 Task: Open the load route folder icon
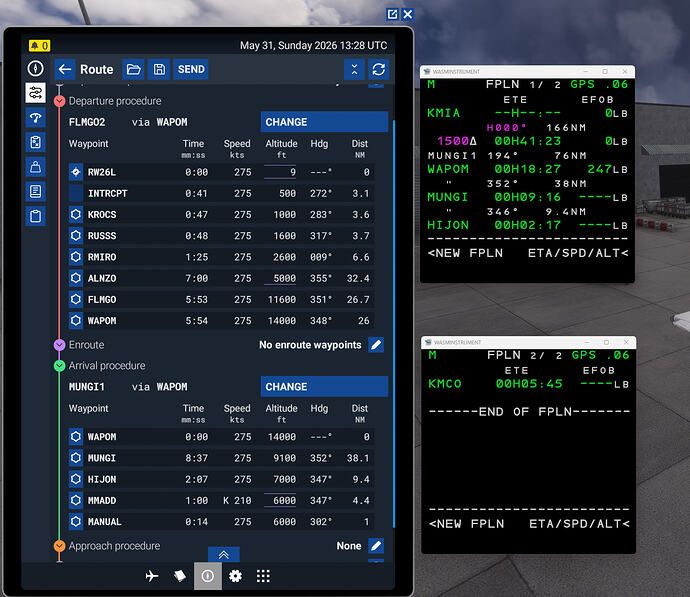[x=133, y=70]
